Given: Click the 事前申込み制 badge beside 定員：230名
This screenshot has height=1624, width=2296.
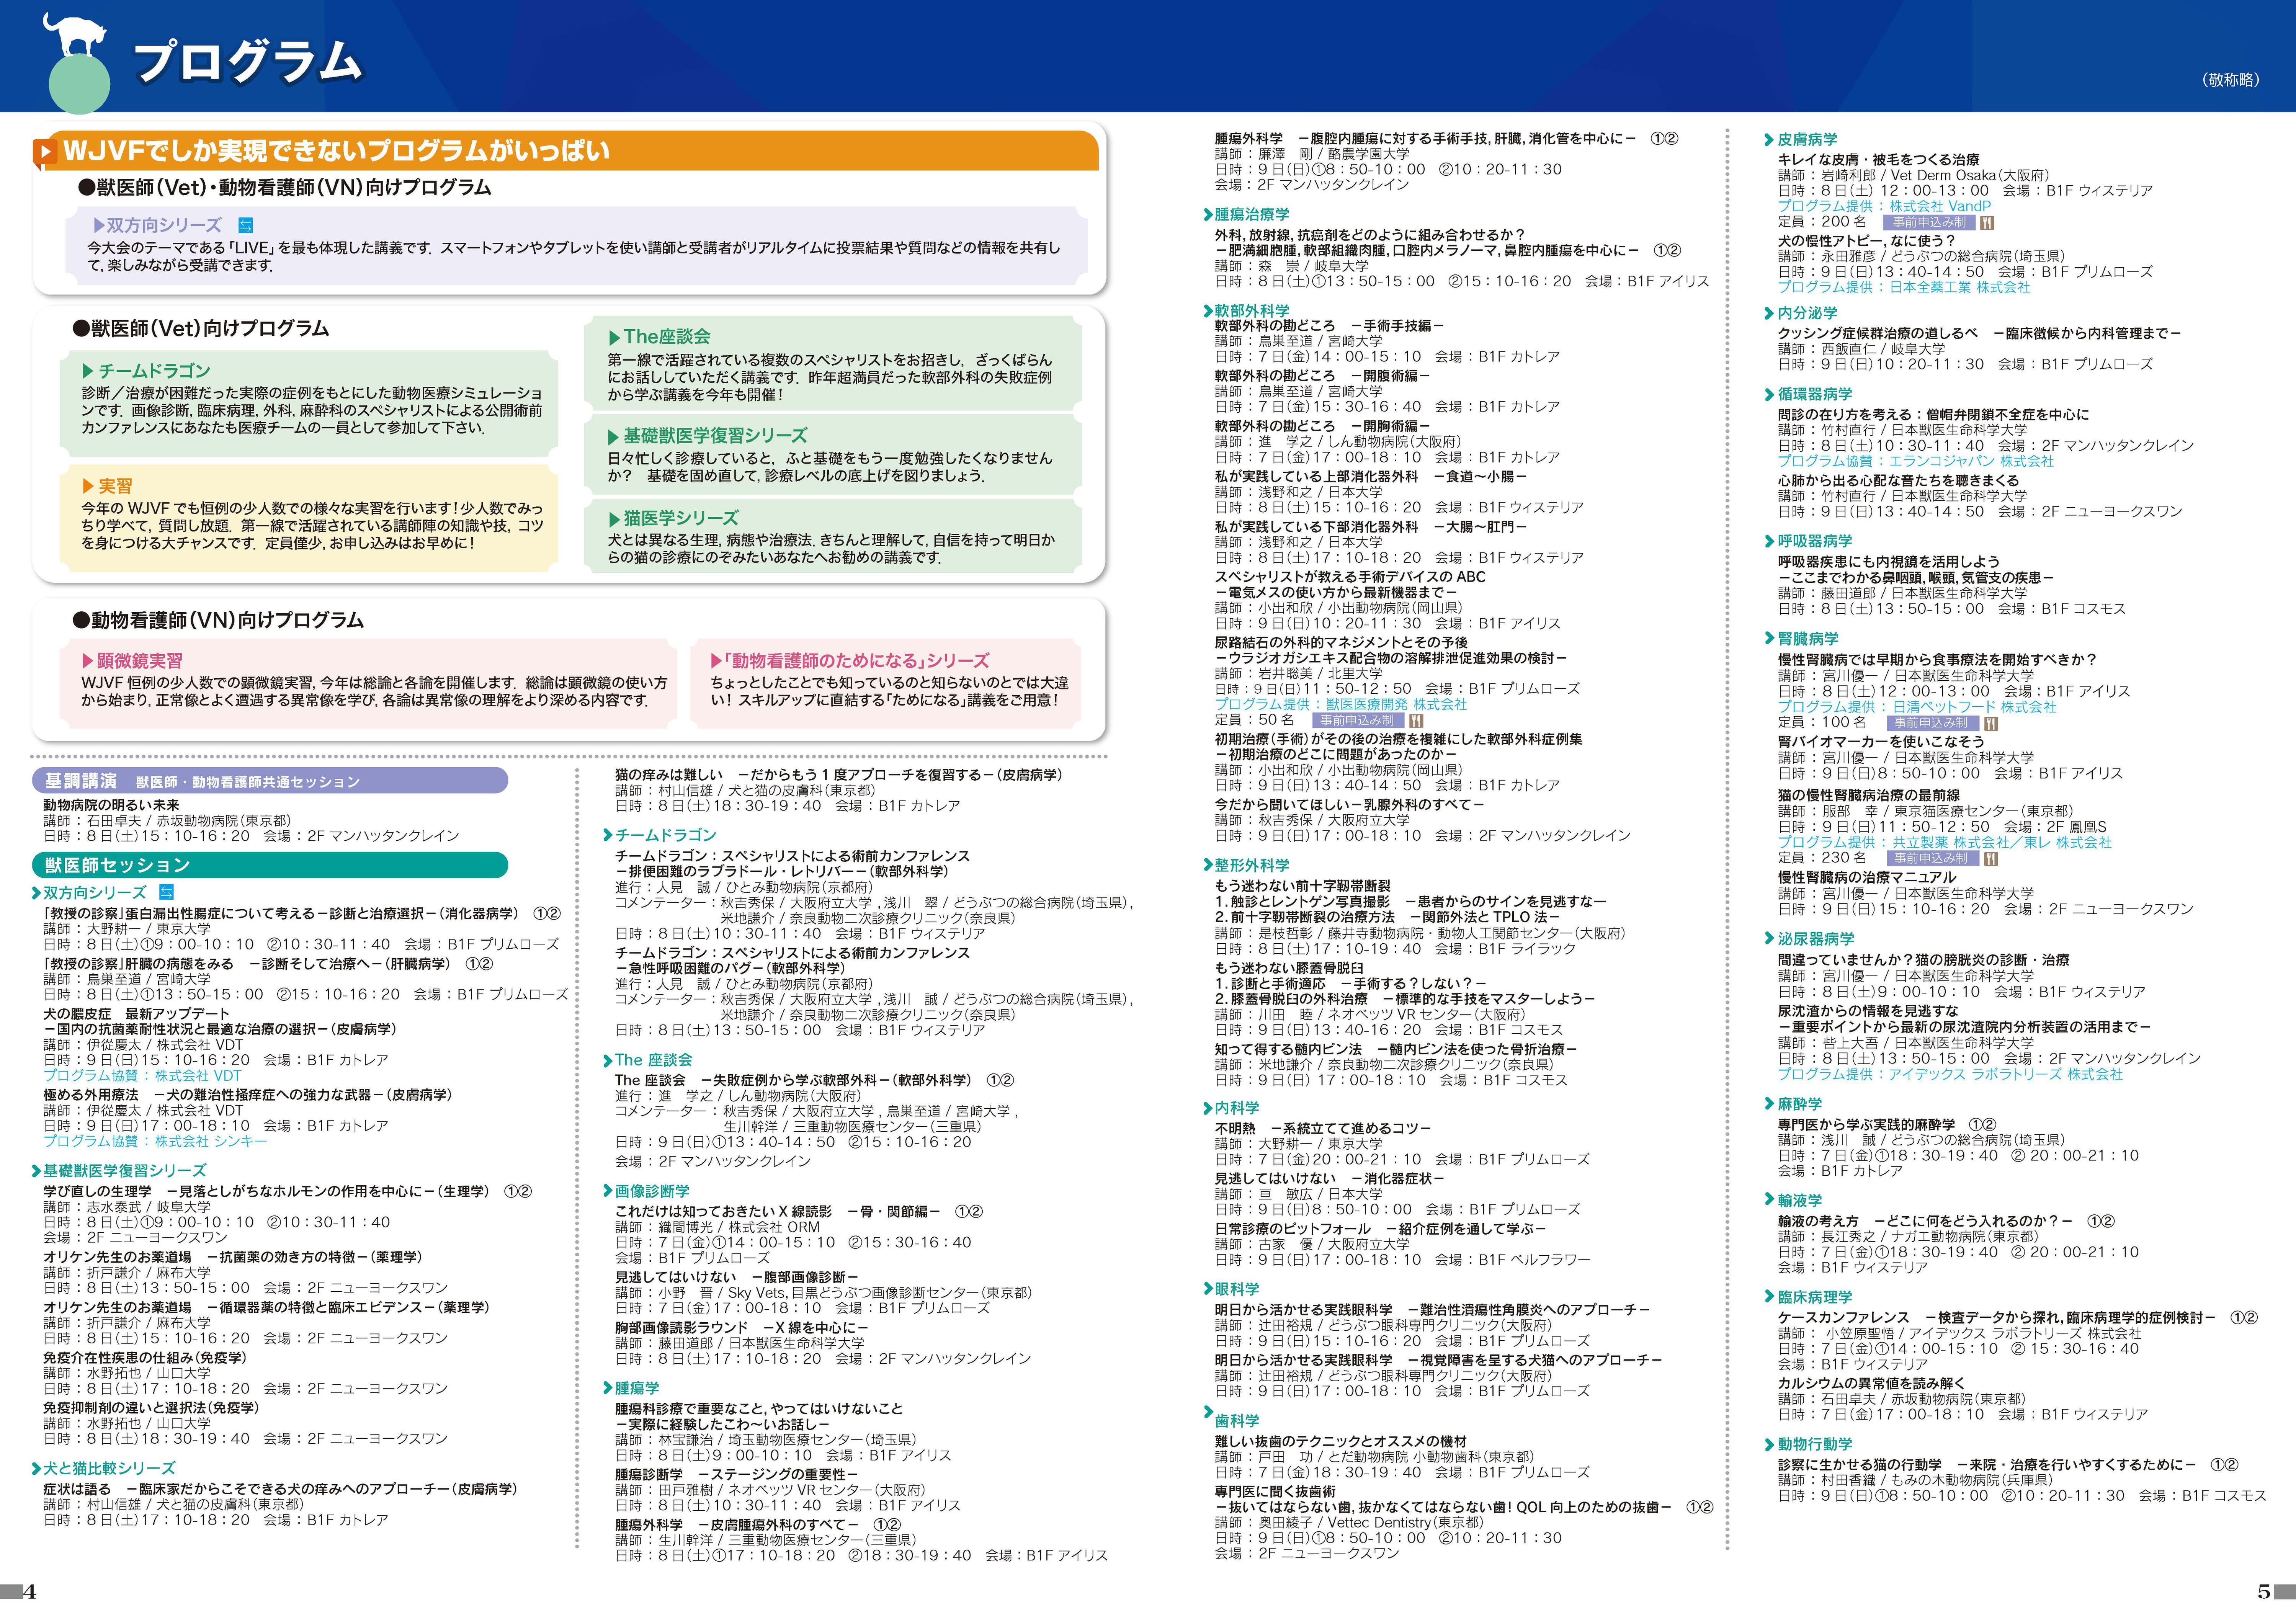Looking at the screenshot, I should [1933, 858].
